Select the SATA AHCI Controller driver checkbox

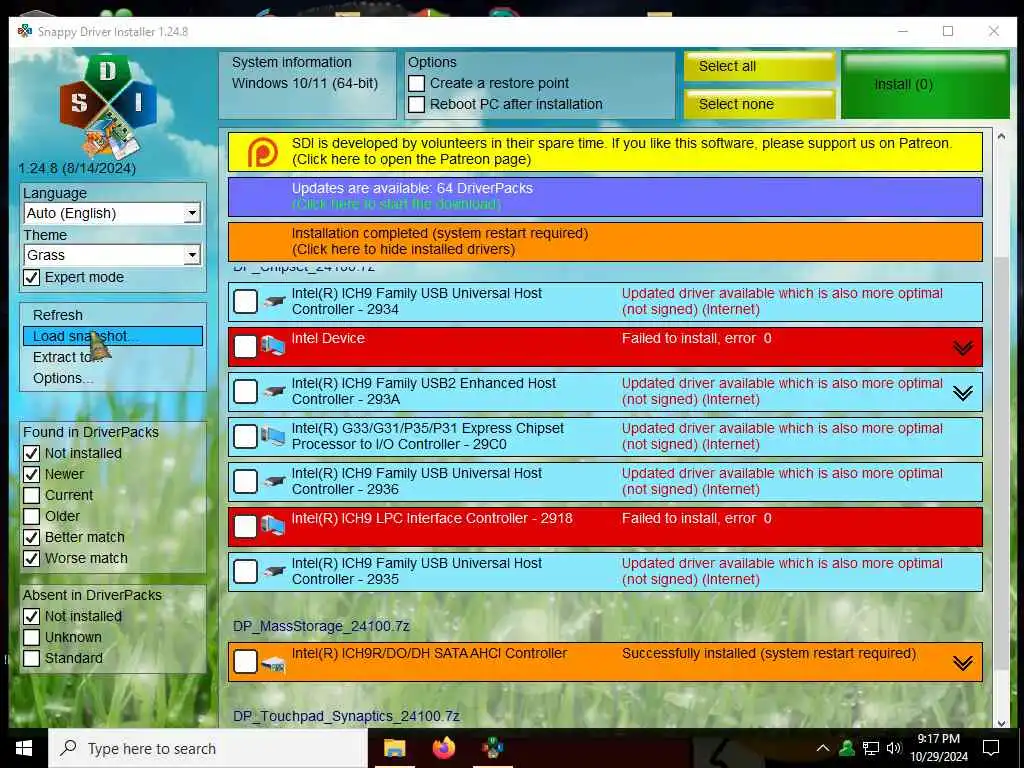(246, 662)
